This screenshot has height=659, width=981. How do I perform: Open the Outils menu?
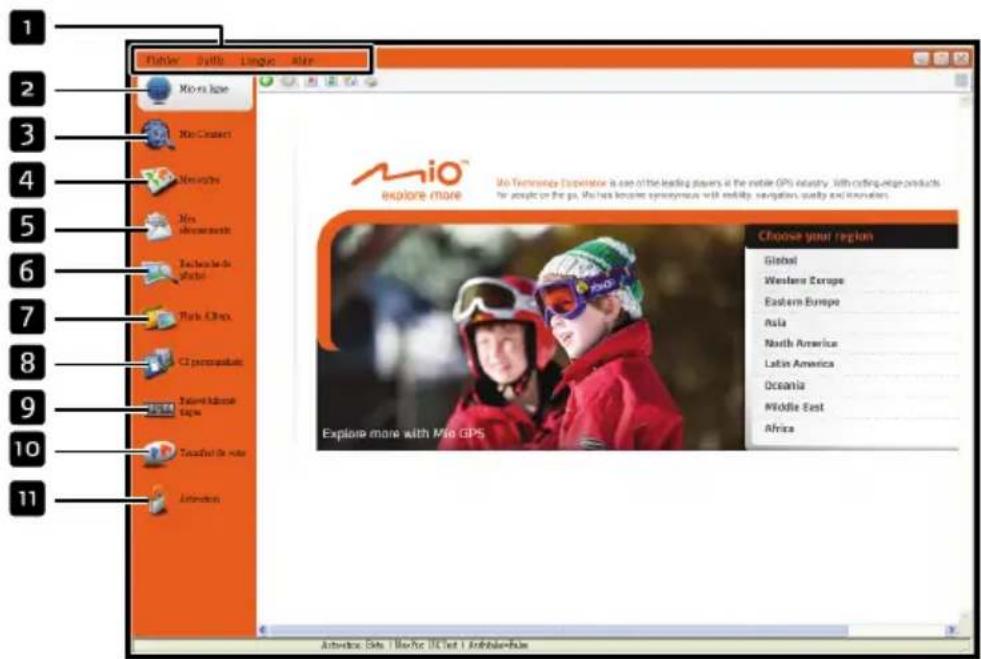point(210,61)
